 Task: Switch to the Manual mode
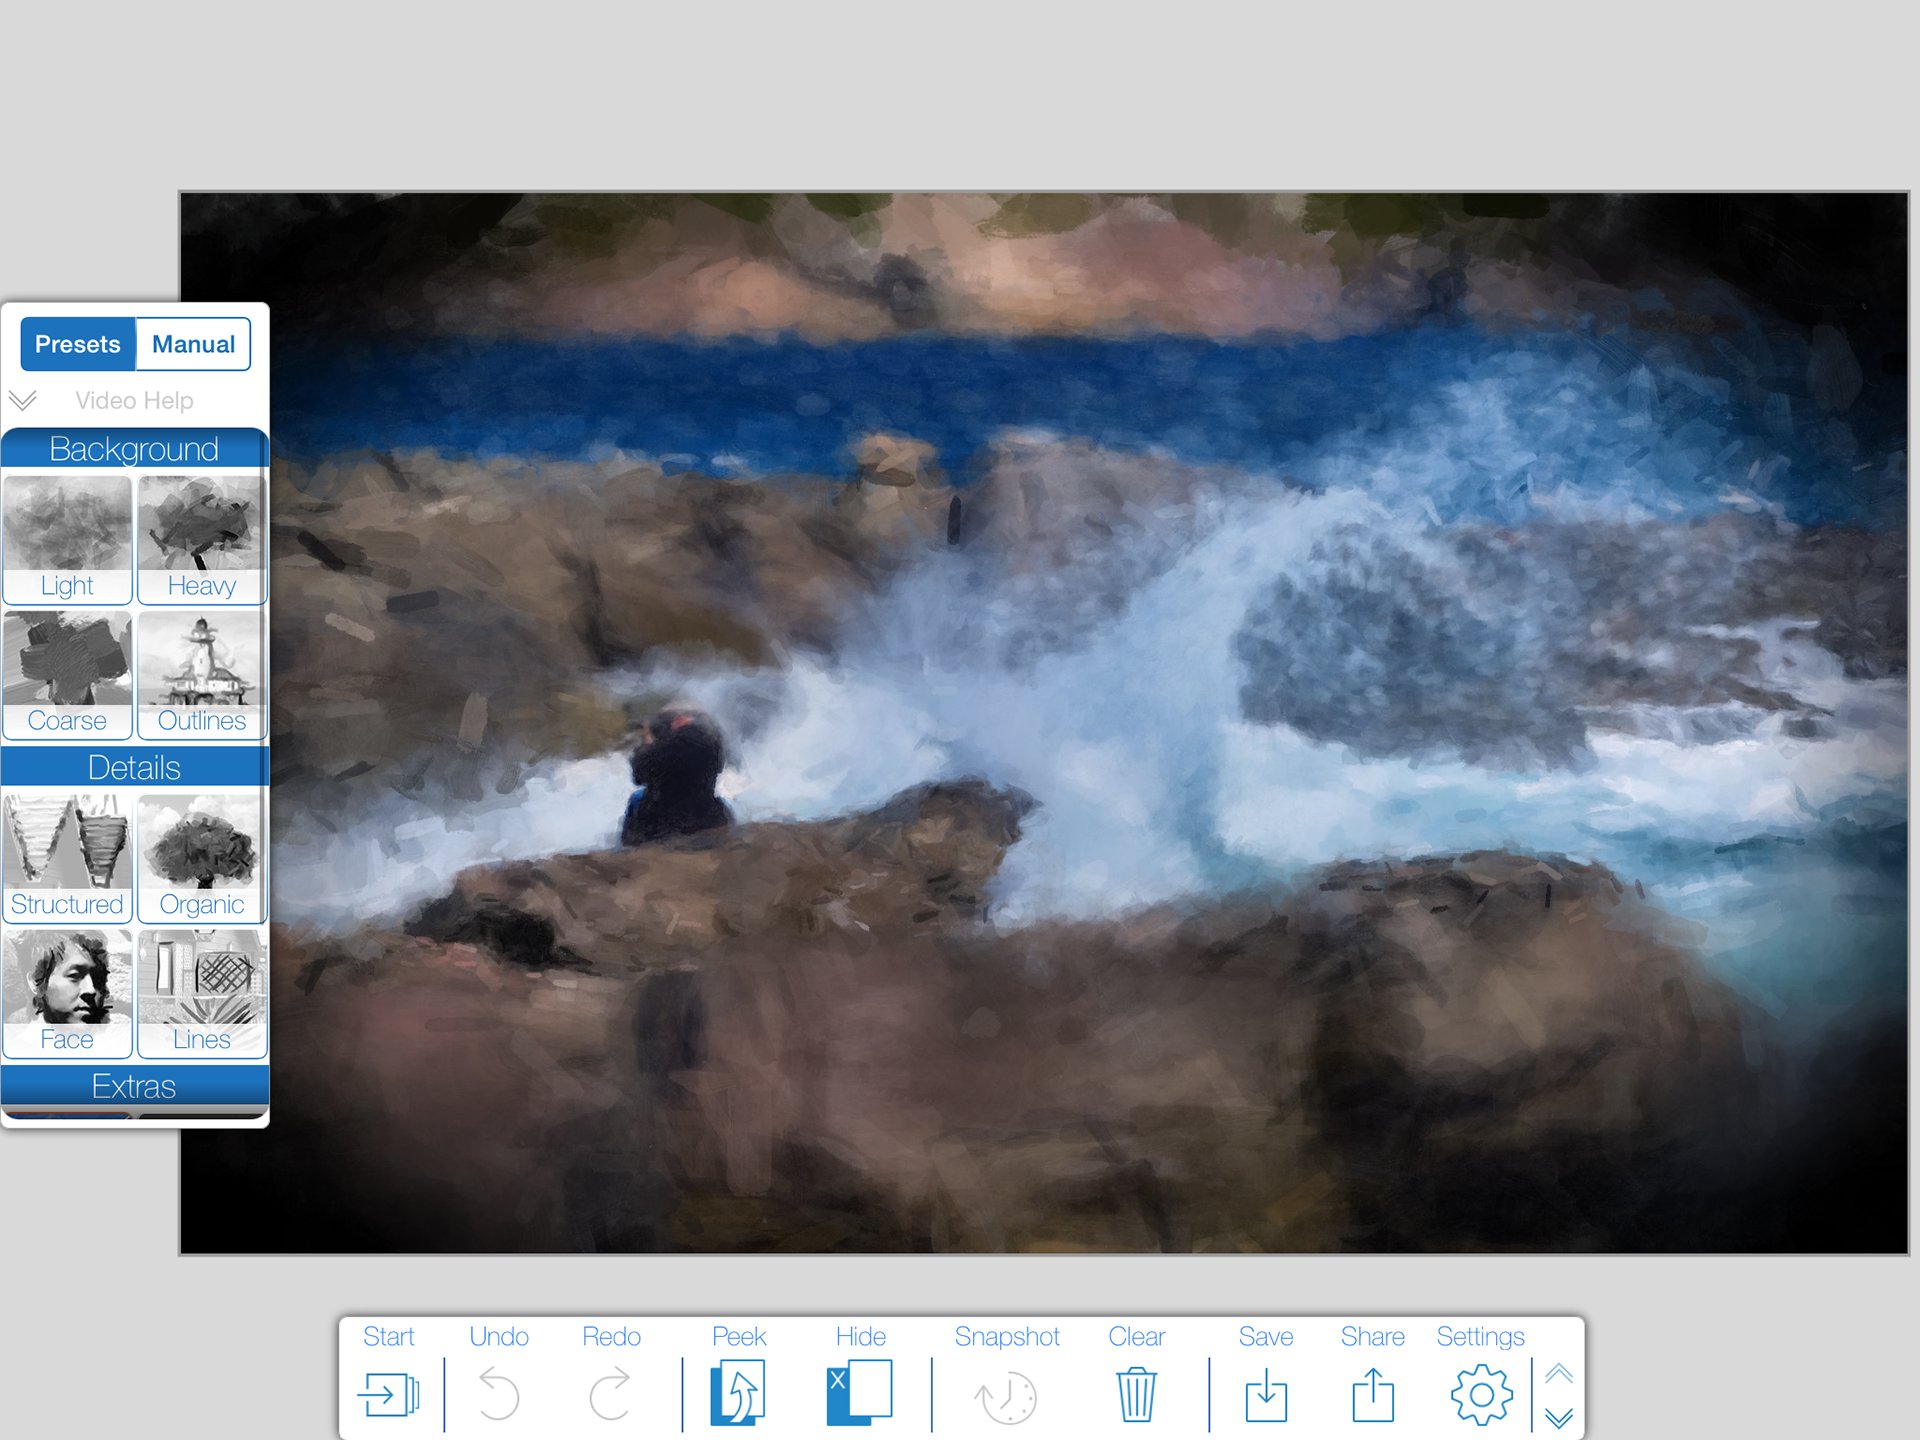click(x=193, y=344)
